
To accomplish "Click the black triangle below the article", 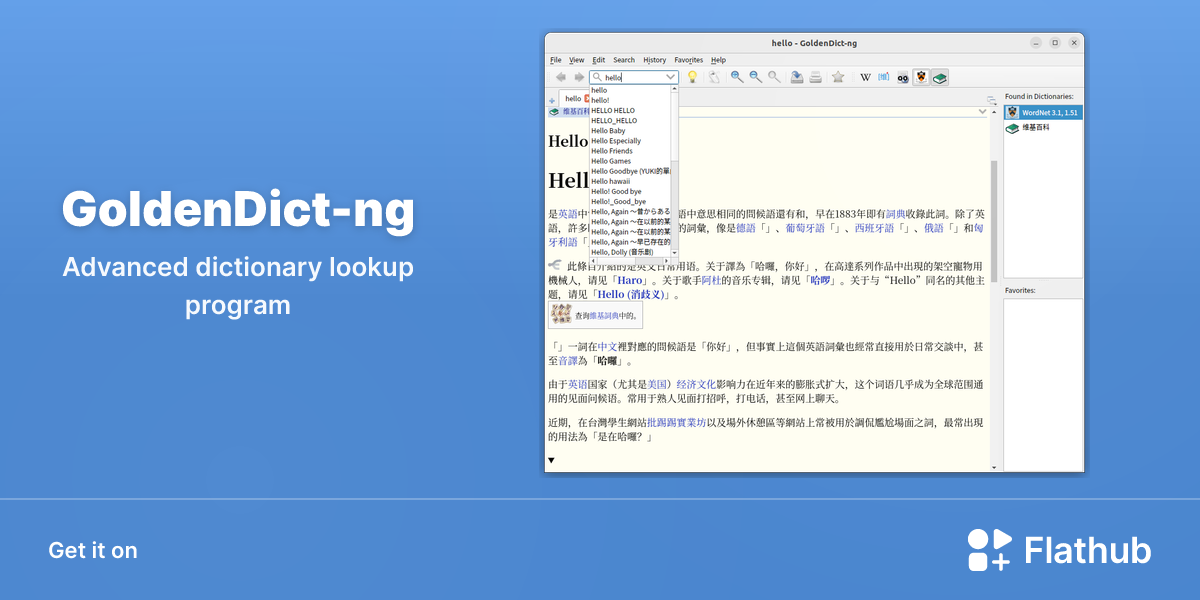I will 551,460.
